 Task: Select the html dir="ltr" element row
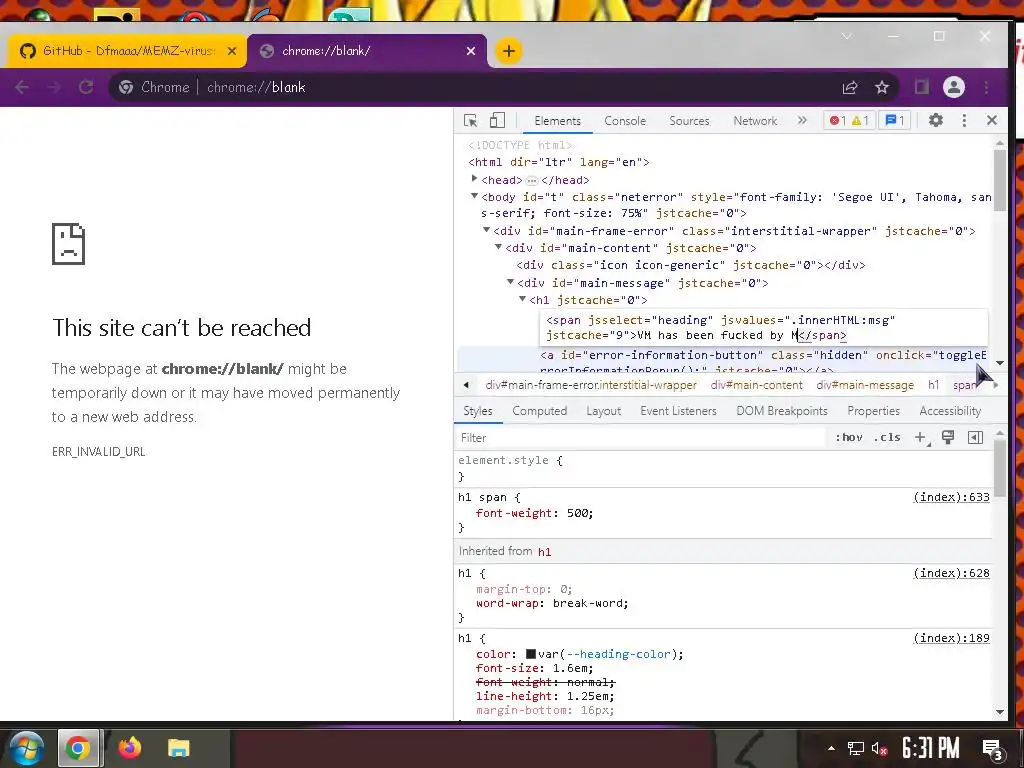tap(558, 162)
